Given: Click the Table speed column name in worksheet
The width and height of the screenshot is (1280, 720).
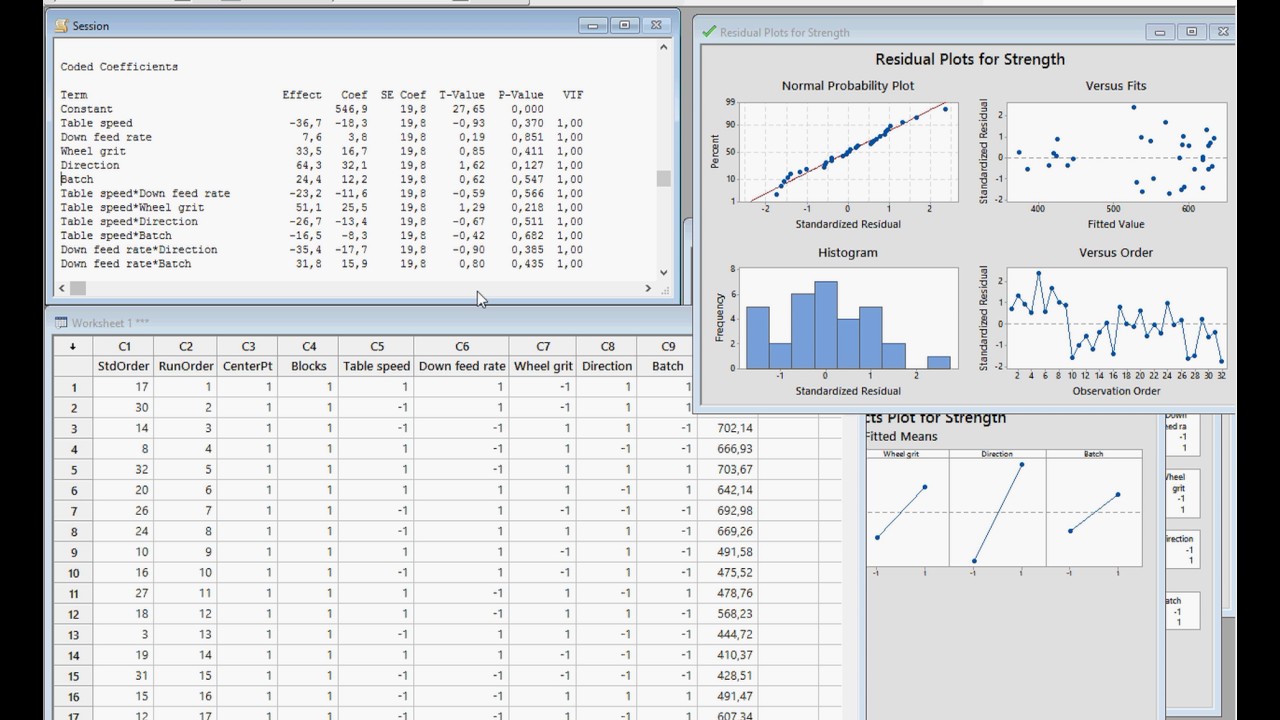Looking at the screenshot, I should pos(376,366).
